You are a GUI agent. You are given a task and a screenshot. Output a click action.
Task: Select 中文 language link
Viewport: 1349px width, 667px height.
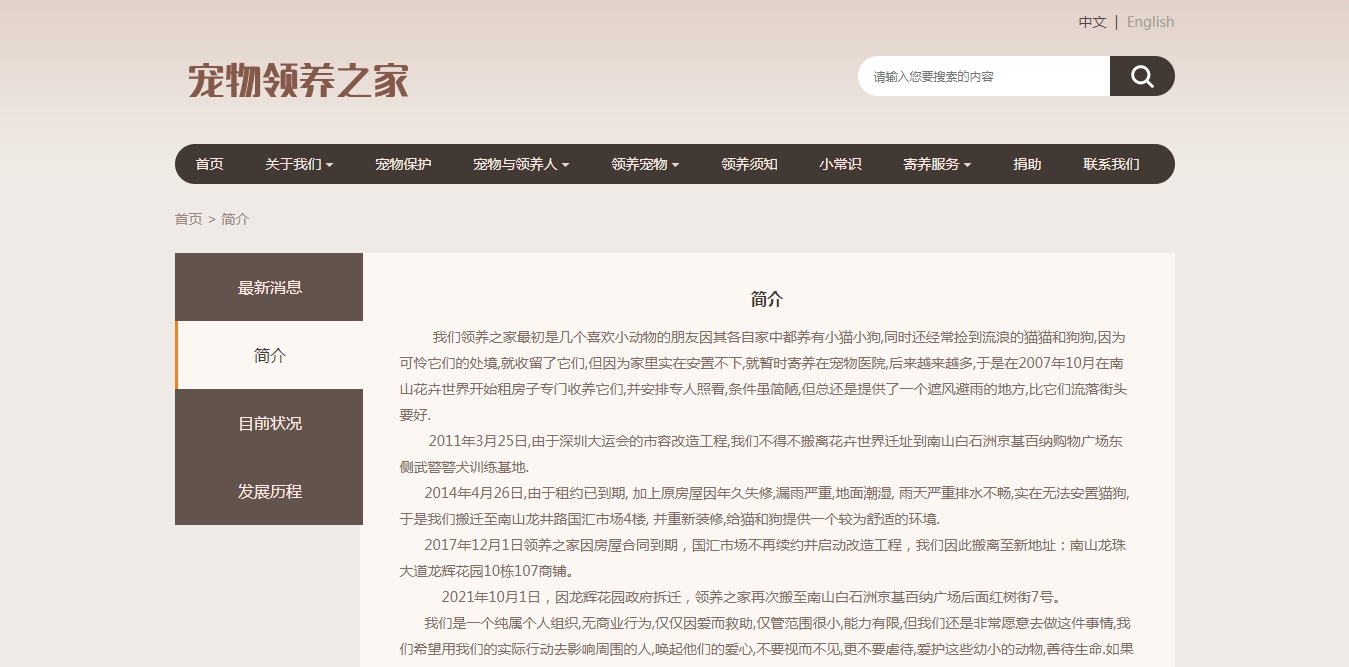(1092, 22)
